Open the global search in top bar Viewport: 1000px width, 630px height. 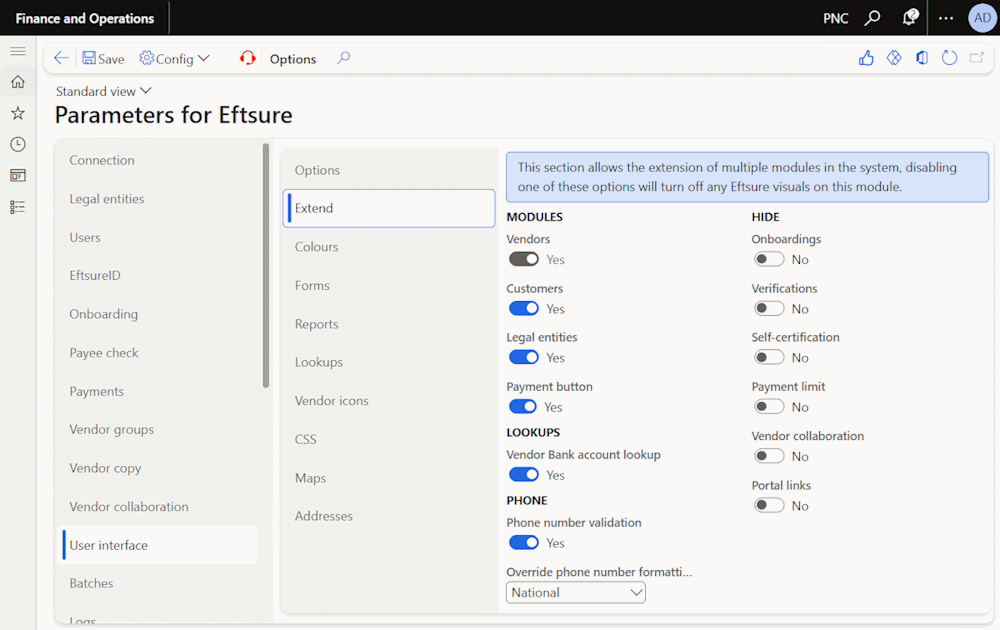click(872, 18)
